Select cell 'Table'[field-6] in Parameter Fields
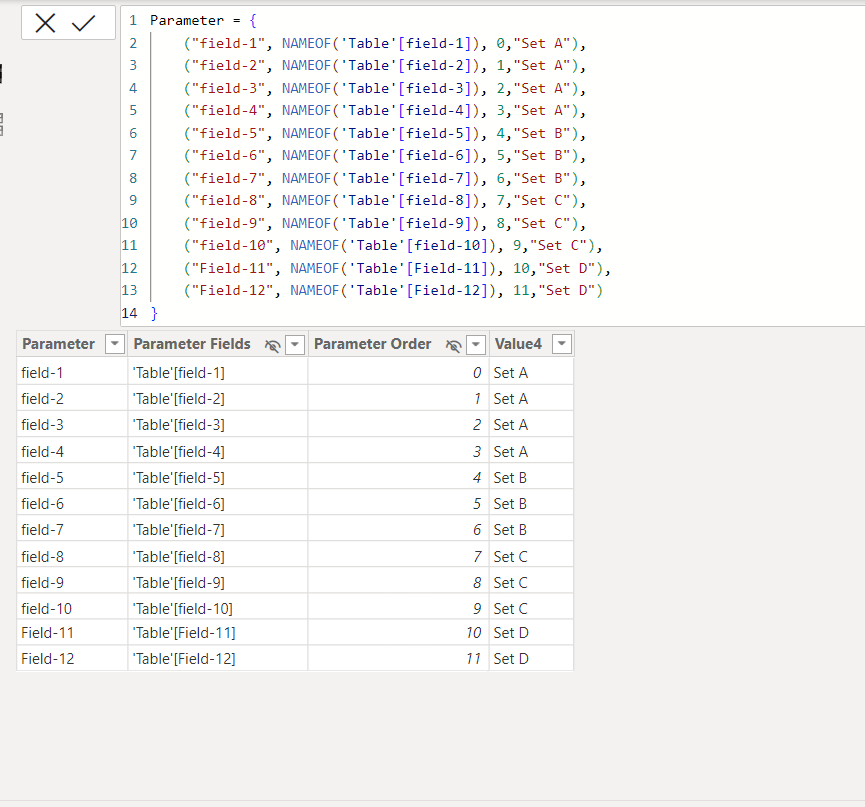 point(218,504)
